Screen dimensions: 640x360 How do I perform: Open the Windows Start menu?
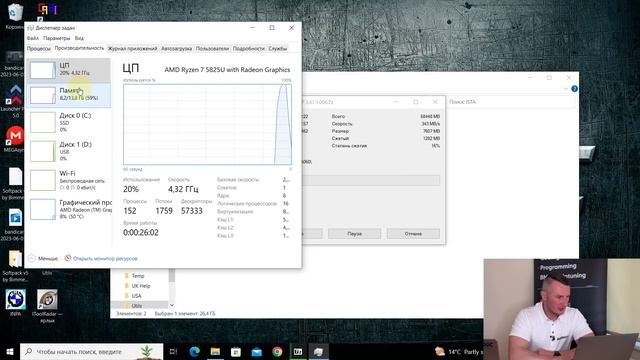pos(10,351)
